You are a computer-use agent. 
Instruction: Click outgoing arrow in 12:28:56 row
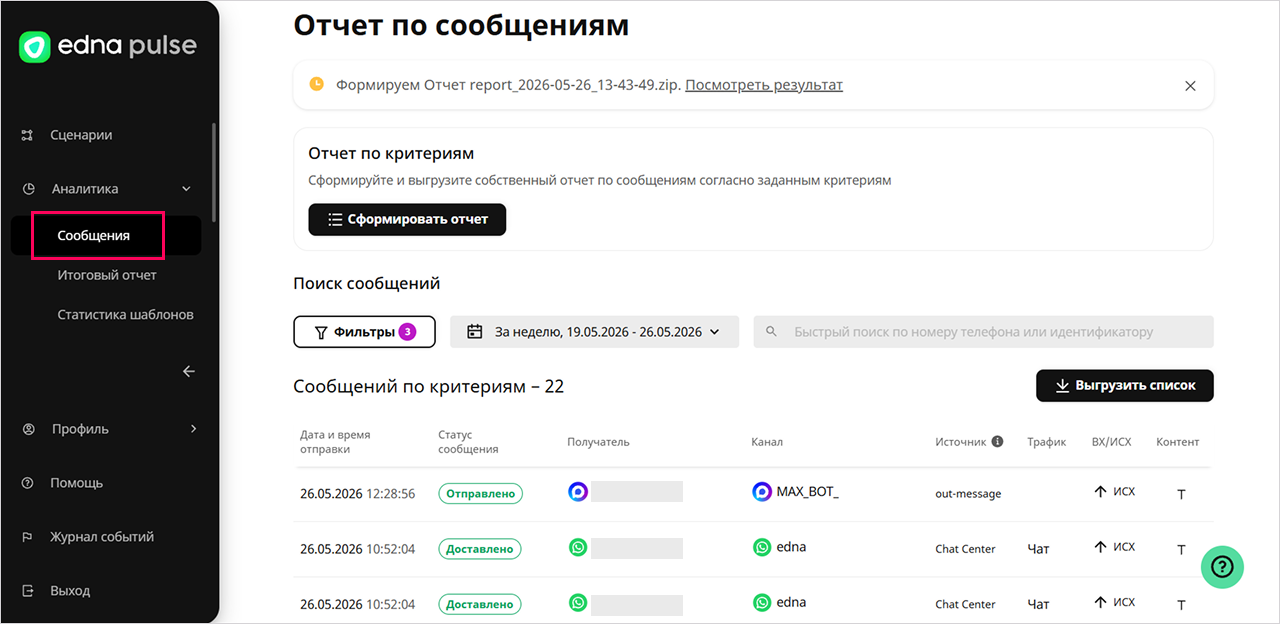[x=1100, y=491]
